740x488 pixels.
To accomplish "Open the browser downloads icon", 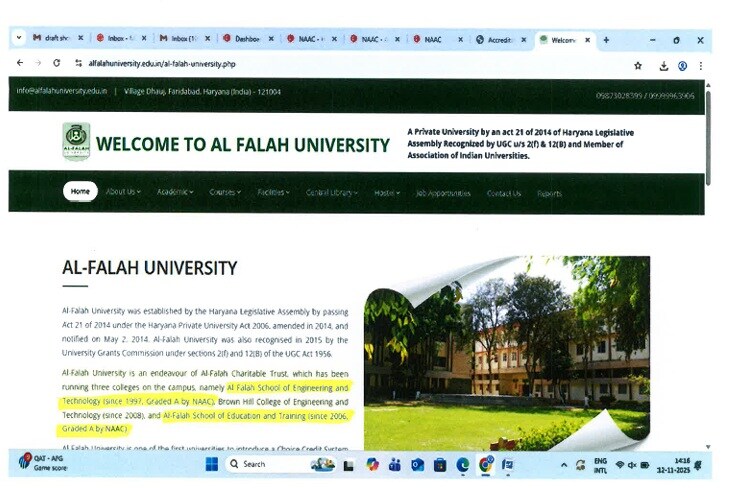I will pos(664,66).
